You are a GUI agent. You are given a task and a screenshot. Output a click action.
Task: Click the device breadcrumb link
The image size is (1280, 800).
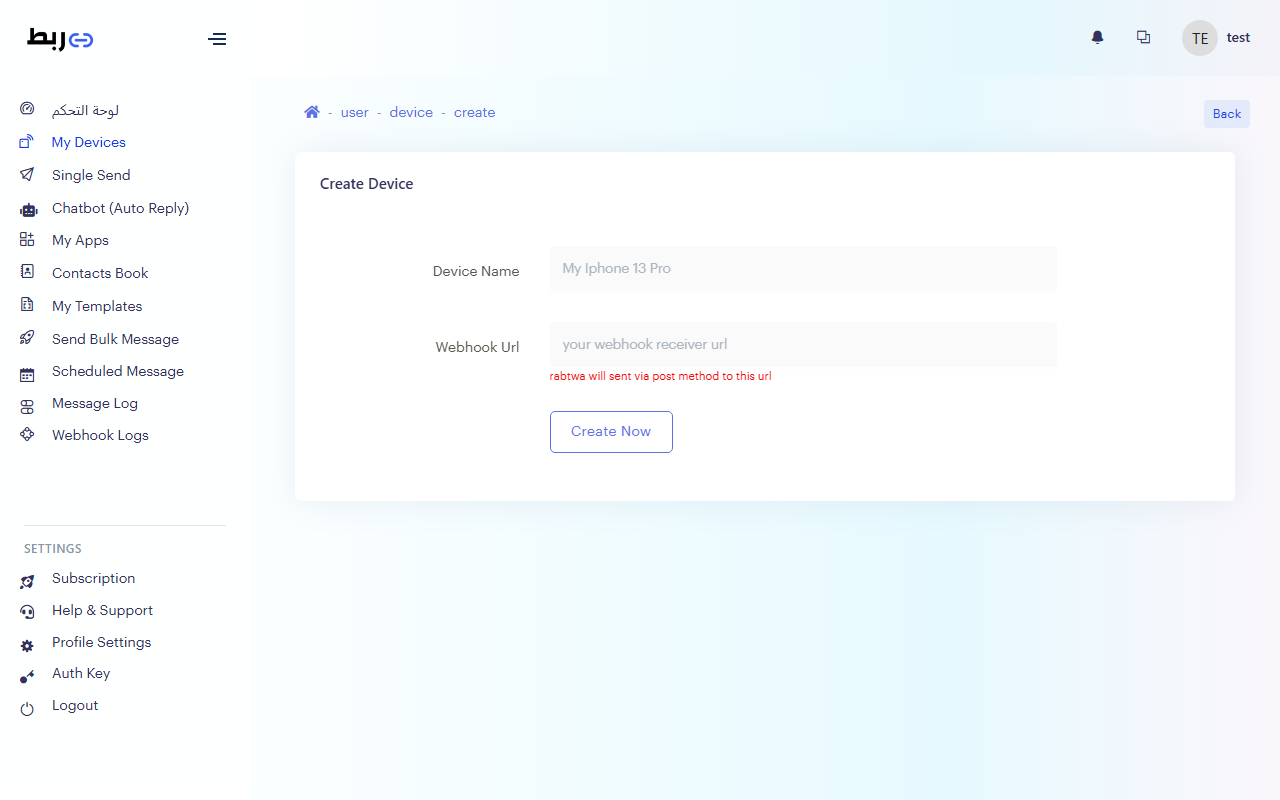coord(411,113)
